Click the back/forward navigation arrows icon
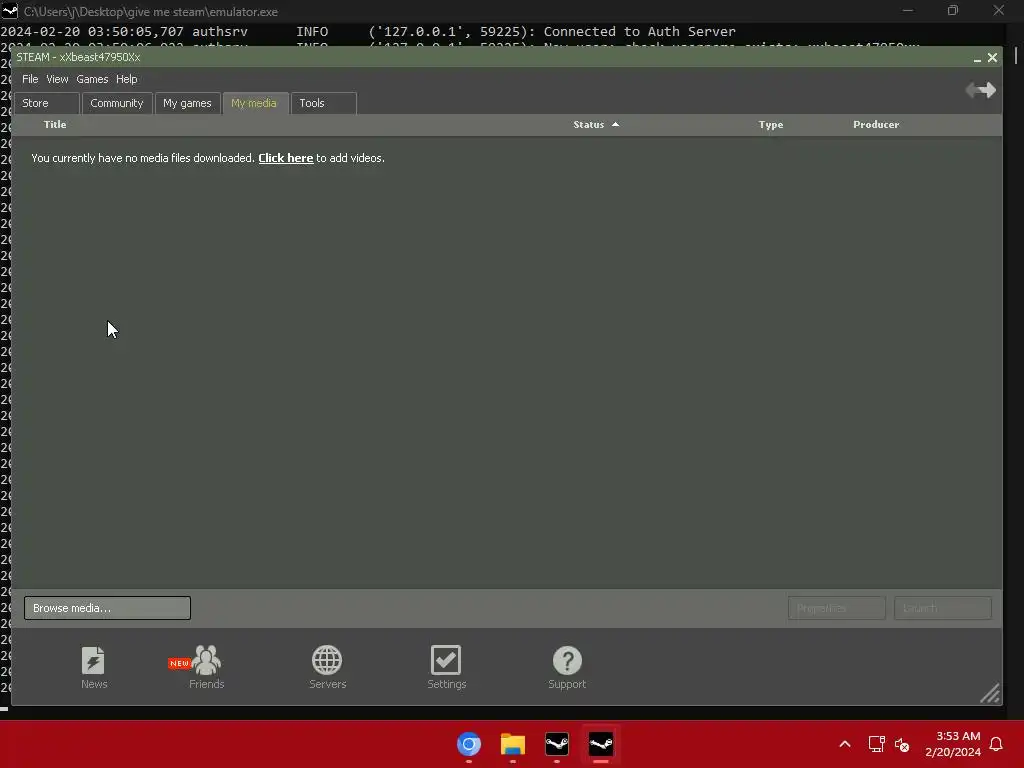Screen dimensions: 1024x768 [980, 90]
